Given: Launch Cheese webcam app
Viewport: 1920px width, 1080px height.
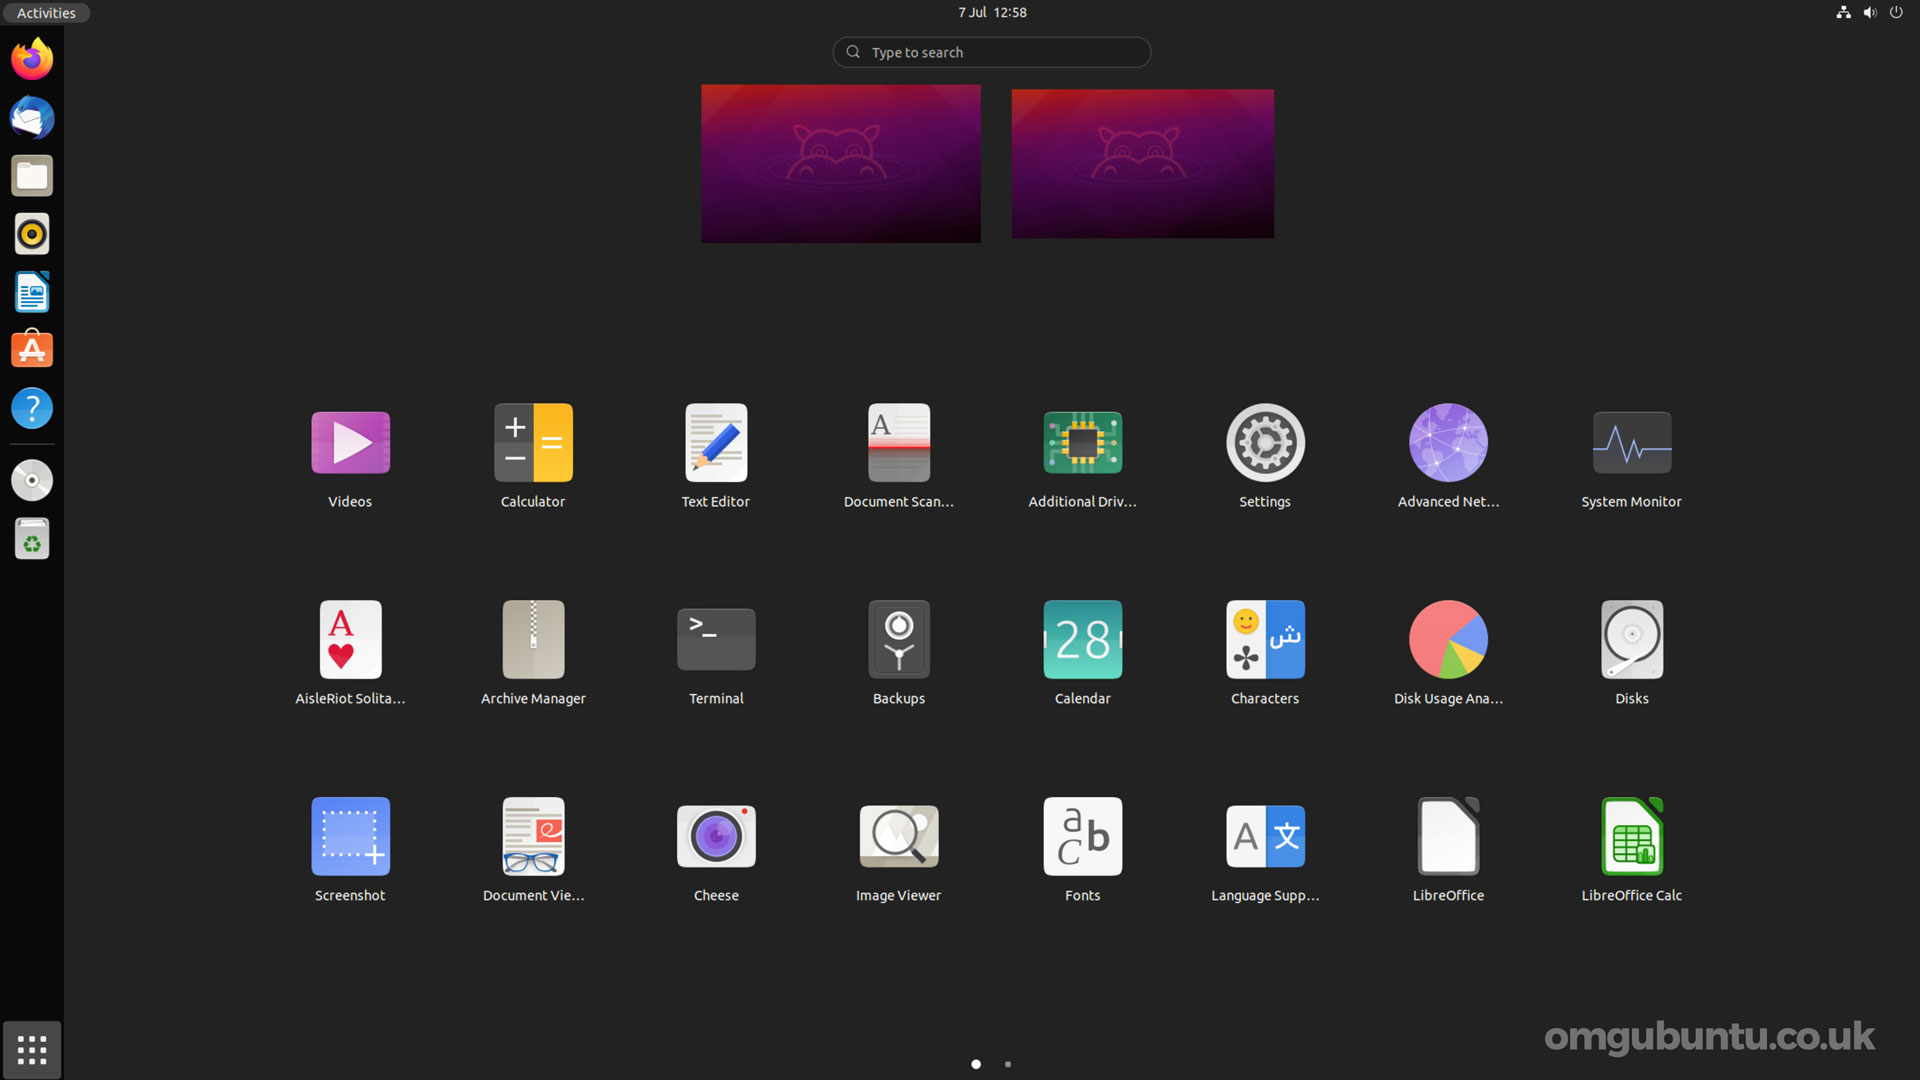Looking at the screenshot, I should point(716,835).
